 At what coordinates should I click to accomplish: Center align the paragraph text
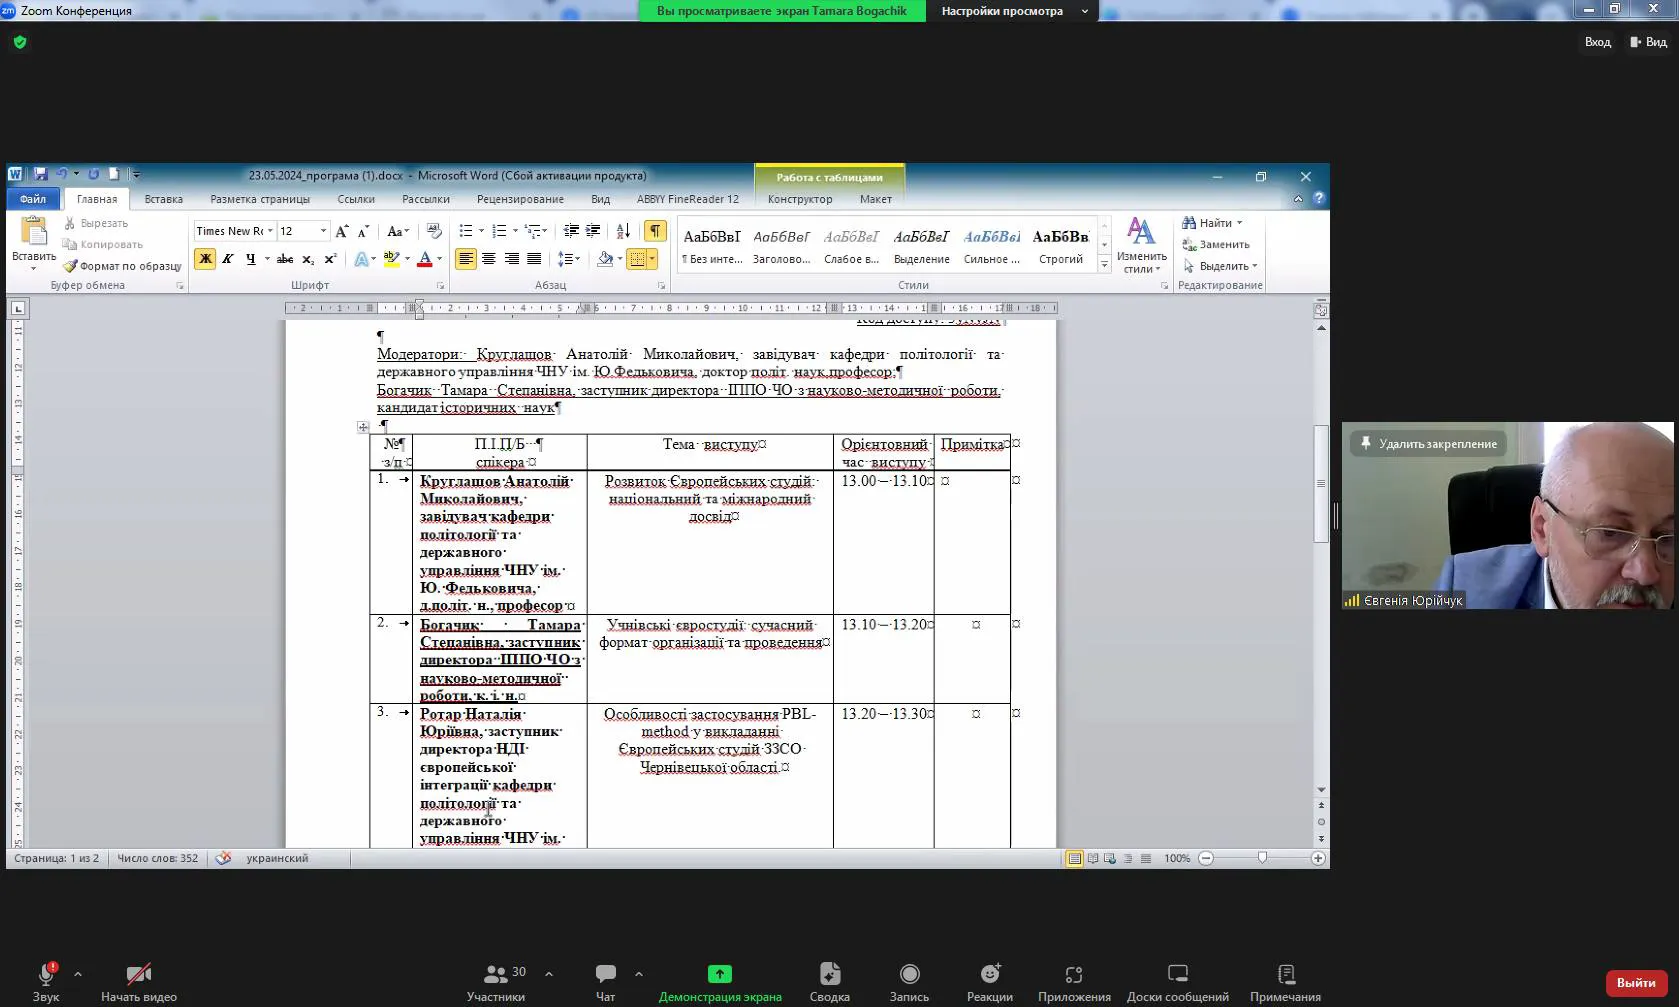(489, 259)
